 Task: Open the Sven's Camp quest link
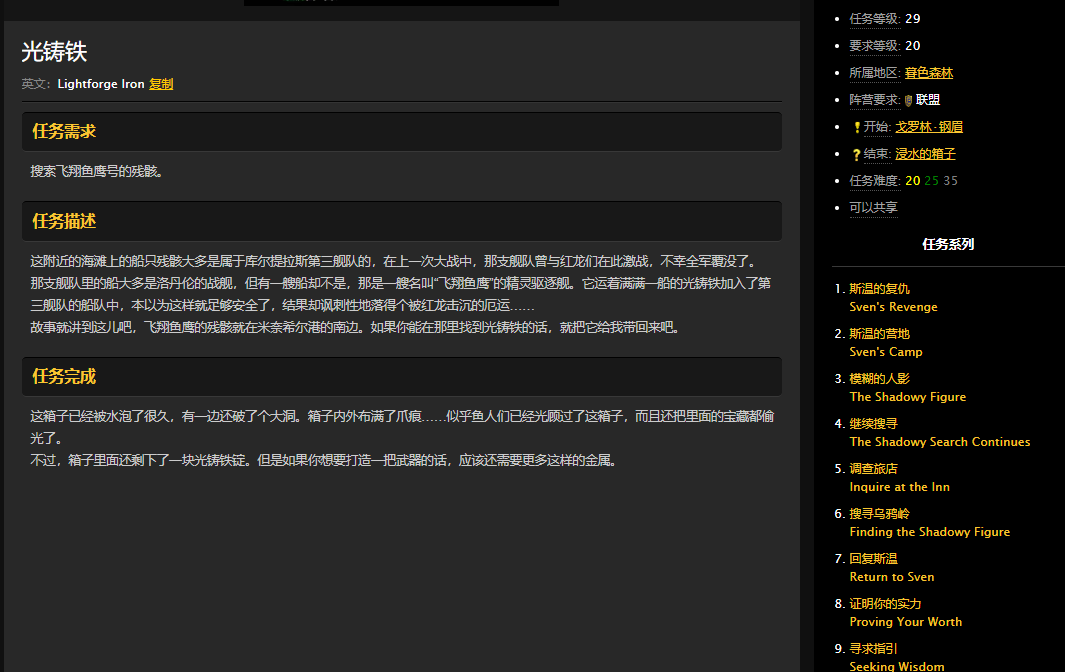[885, 352]
